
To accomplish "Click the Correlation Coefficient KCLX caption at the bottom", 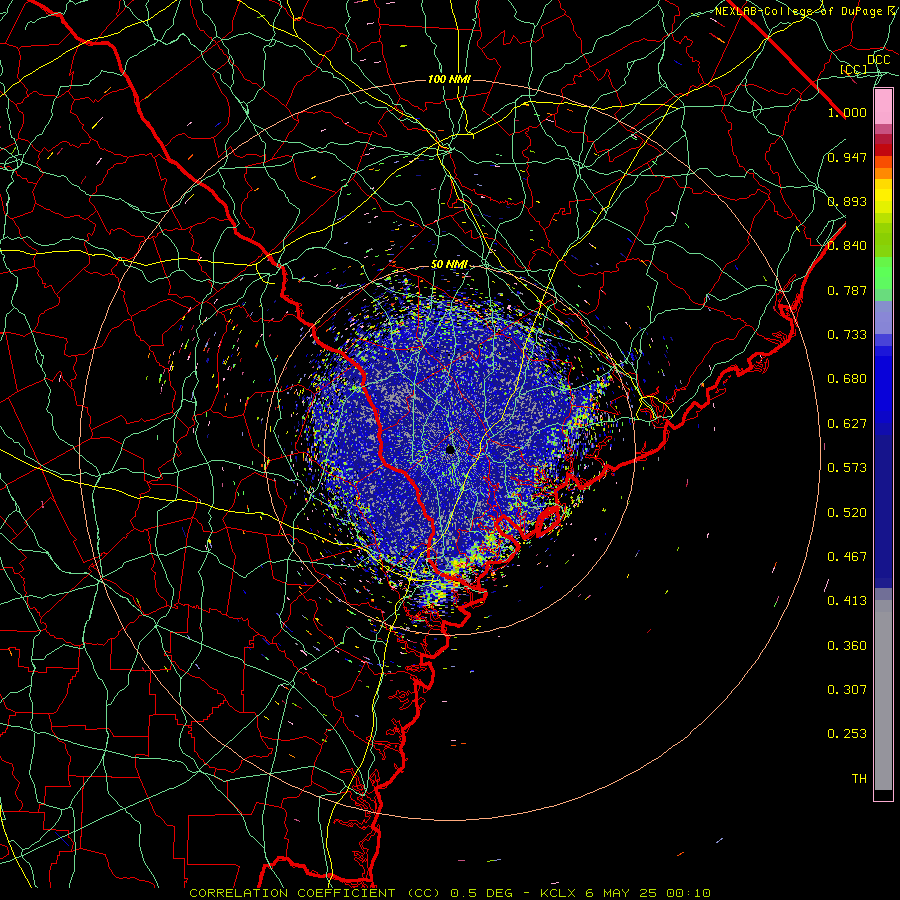I will pyautogui.click(x=450, y=893).
